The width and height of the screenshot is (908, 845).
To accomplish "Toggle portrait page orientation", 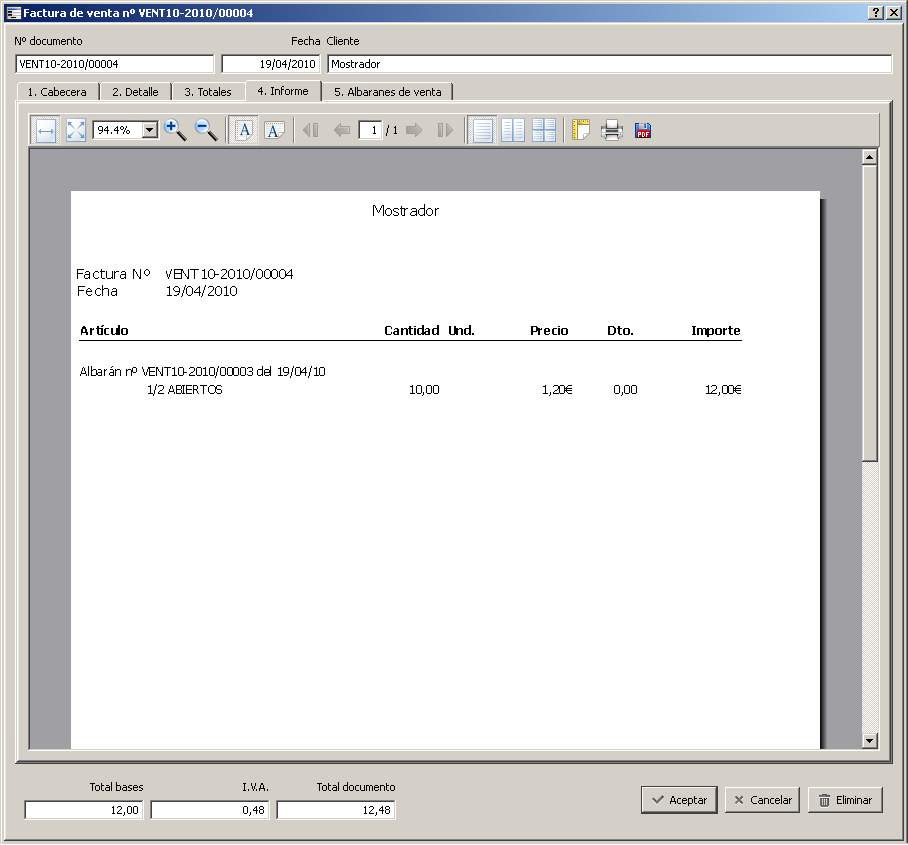I will pyautogui.click(x=244, y=130).
